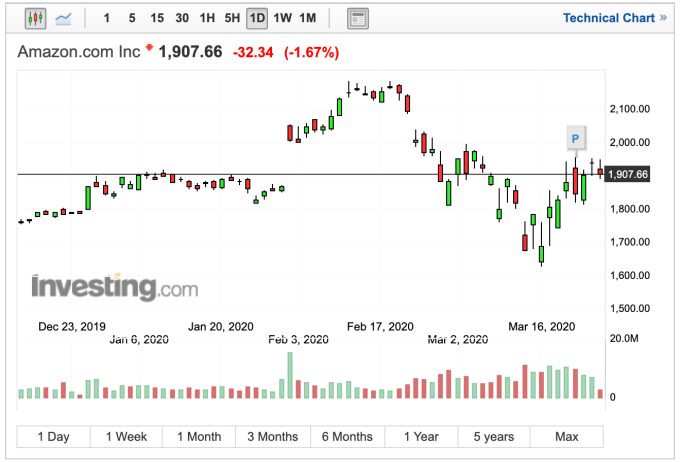This screenshot has width=680, height=462.
Task: Open the news/table layout icon
Action: (x=358, y=19)
